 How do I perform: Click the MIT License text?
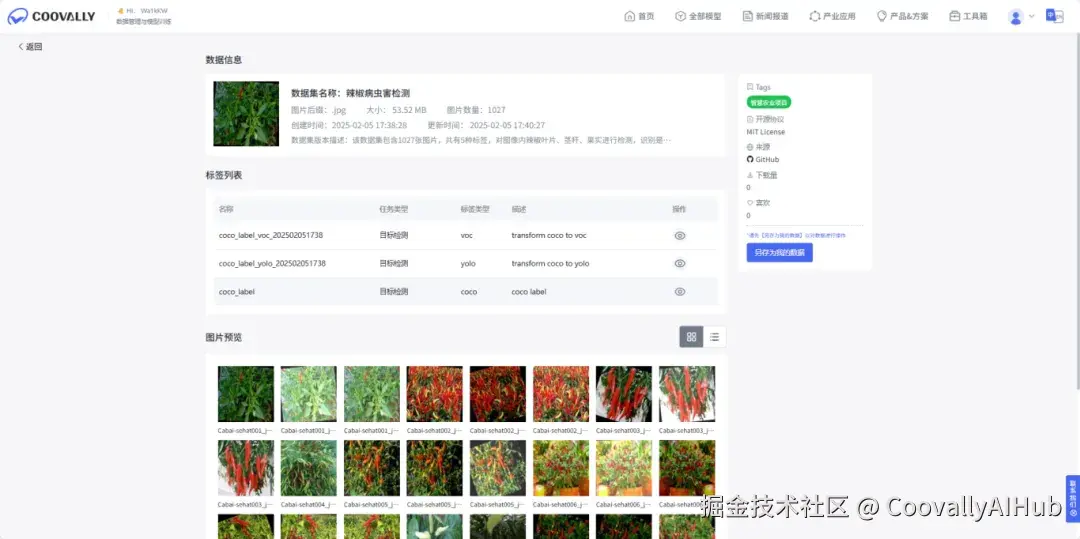pyautogui.click(x=766, y=132)
